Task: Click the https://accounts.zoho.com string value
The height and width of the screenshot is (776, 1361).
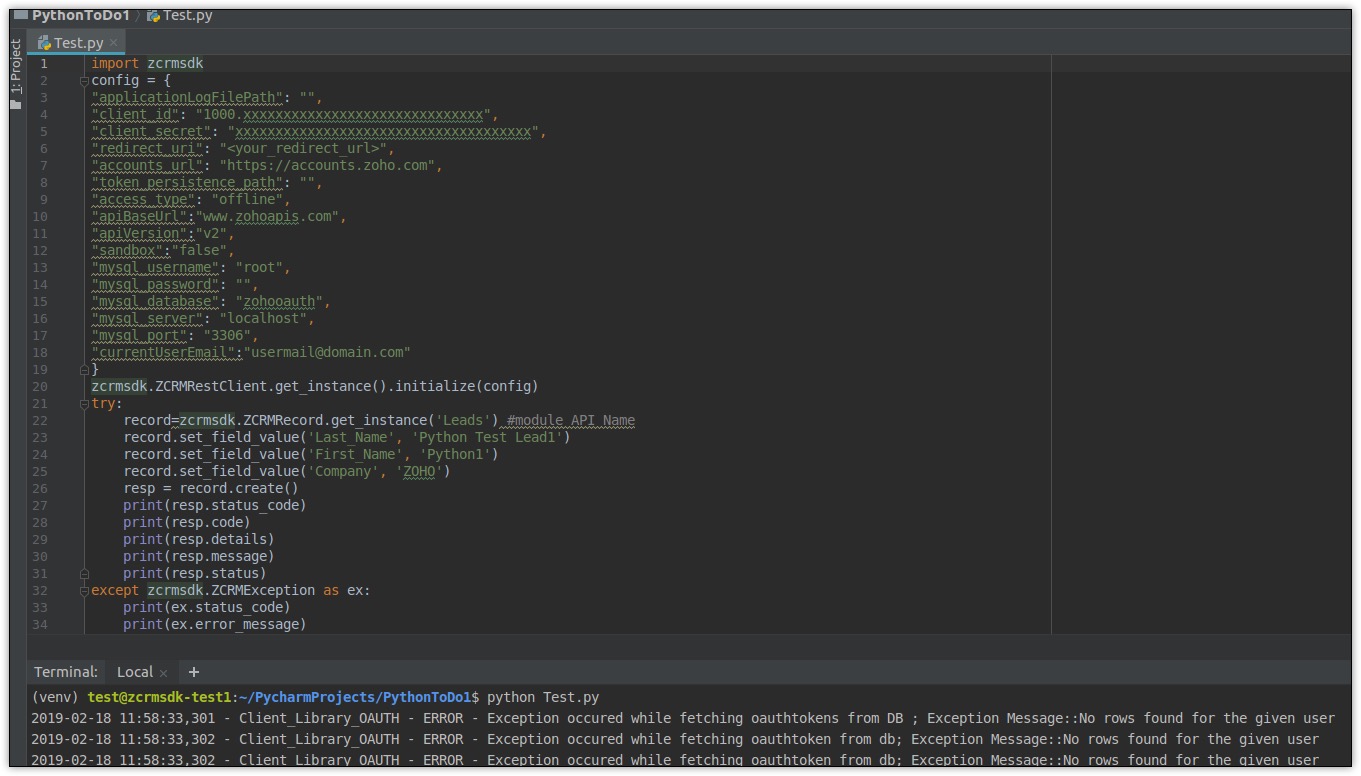Action: 327,165
